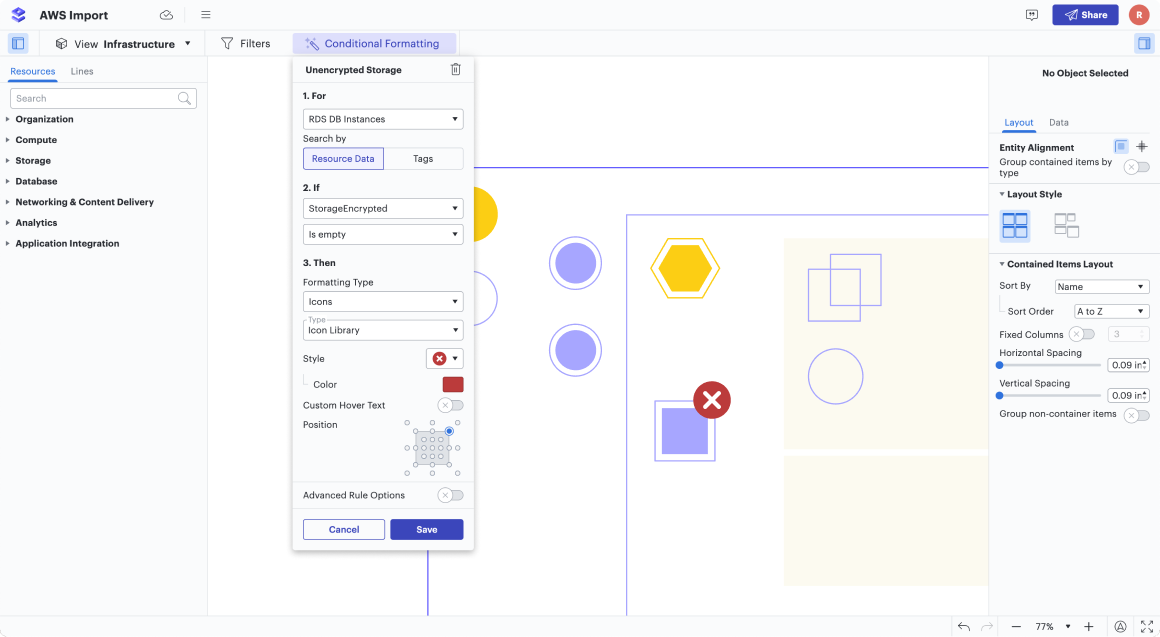Open Conditional Formatting button
Screen dimensions: 1160x637
pos(374,44)
